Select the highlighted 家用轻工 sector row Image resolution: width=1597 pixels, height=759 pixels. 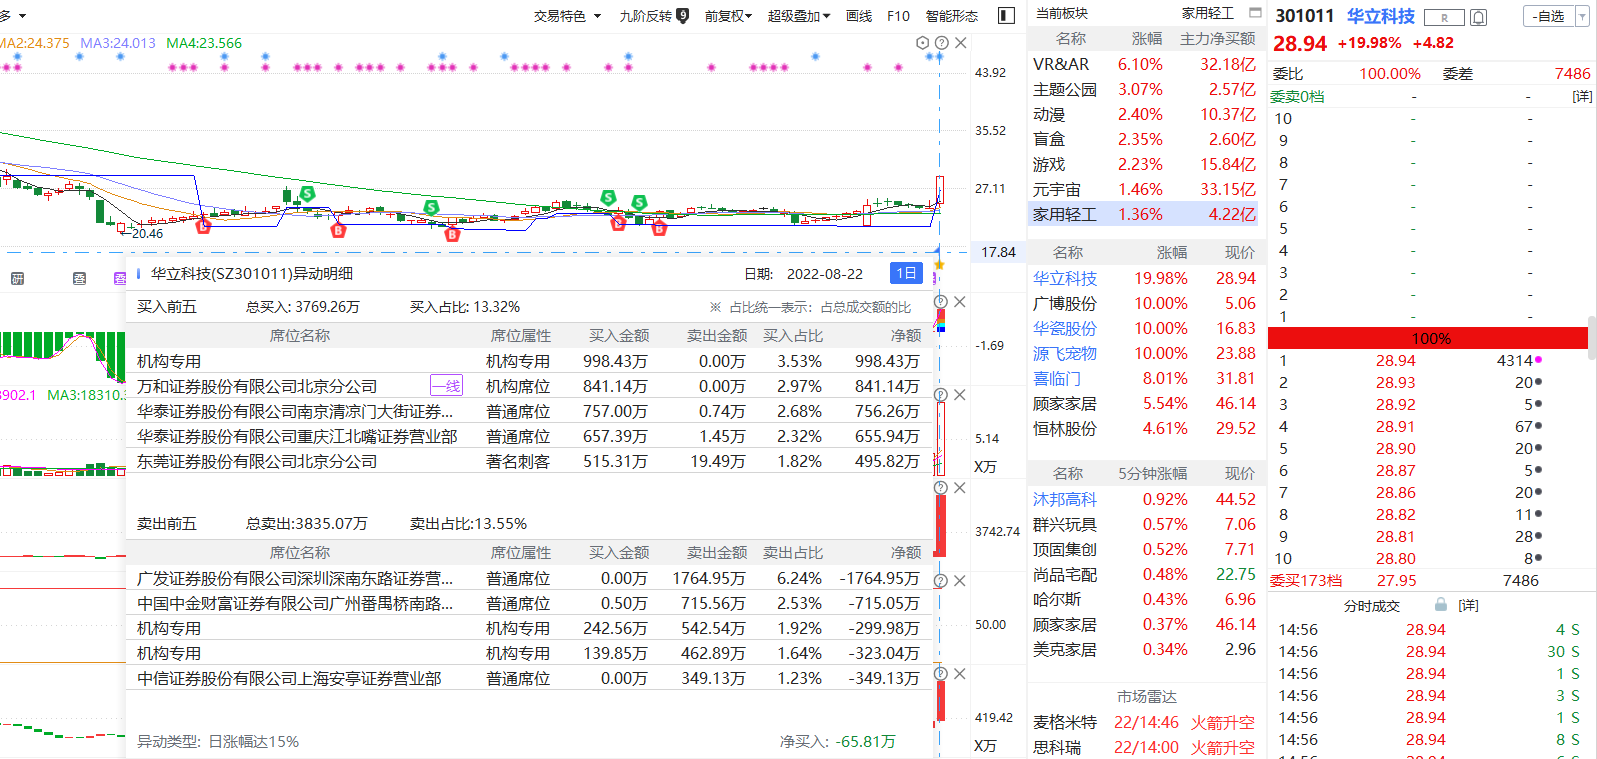(1144, 214)
